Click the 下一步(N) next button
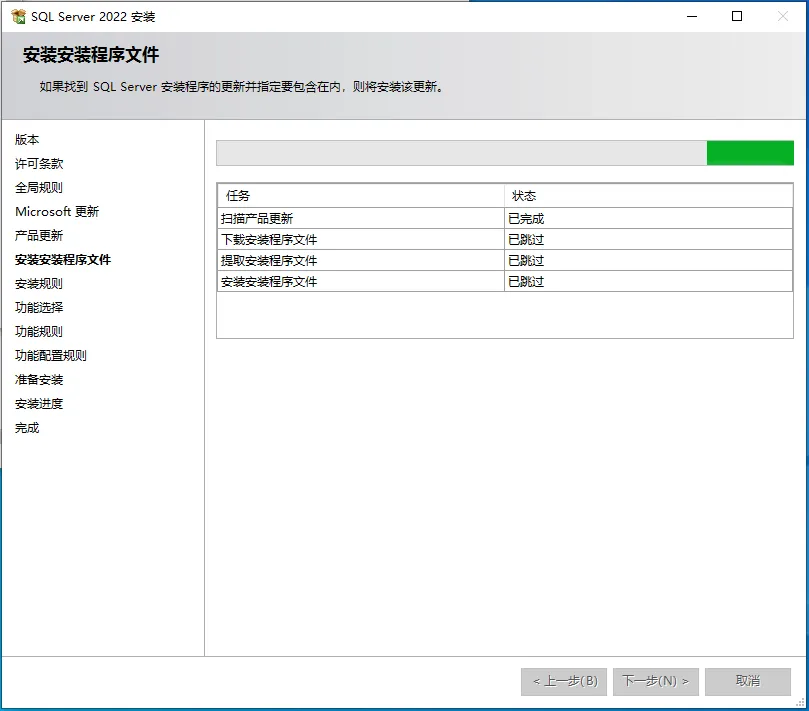This screenshot has height=711, width=809. pyautogui.click(x=656, y=682)
